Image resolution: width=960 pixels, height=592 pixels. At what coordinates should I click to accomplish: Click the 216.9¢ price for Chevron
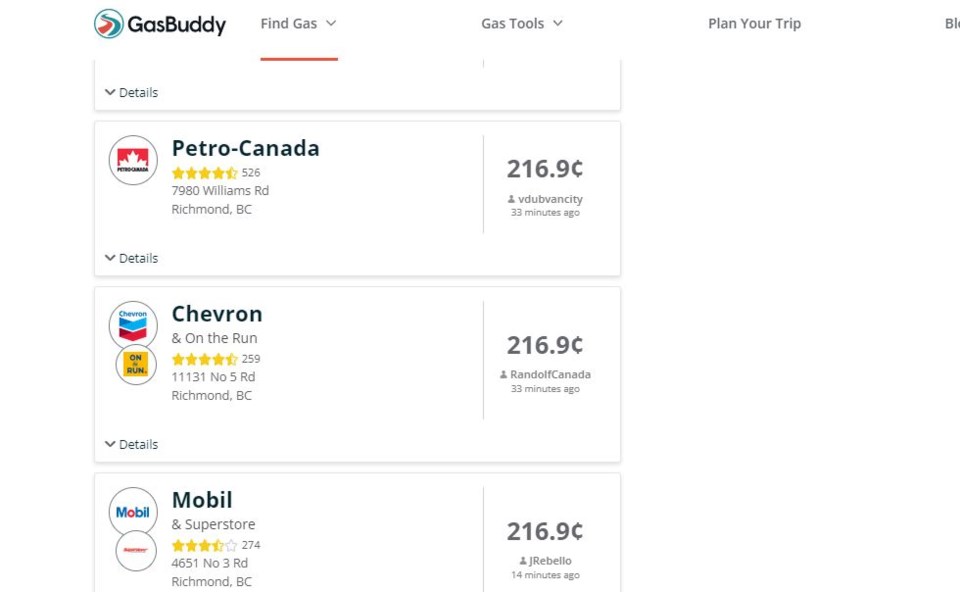pos(545,345)
